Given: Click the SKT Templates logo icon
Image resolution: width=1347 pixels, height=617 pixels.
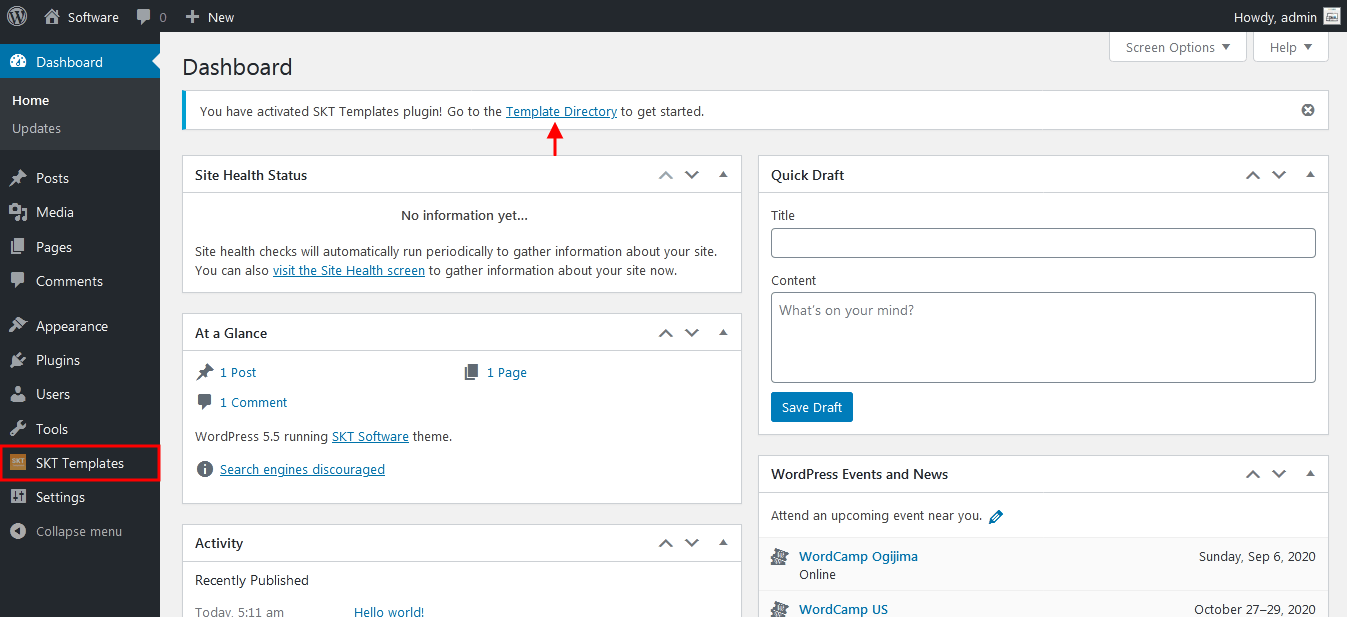Looking at the screenshot, I should click(18, 463).
